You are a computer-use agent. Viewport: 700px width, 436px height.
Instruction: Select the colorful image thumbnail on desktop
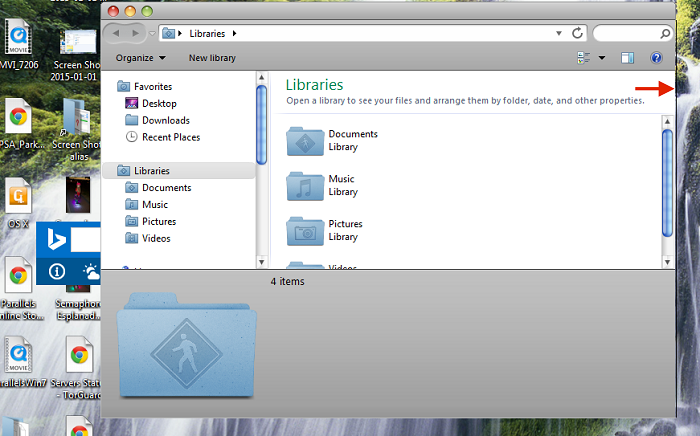coord(78,195)
